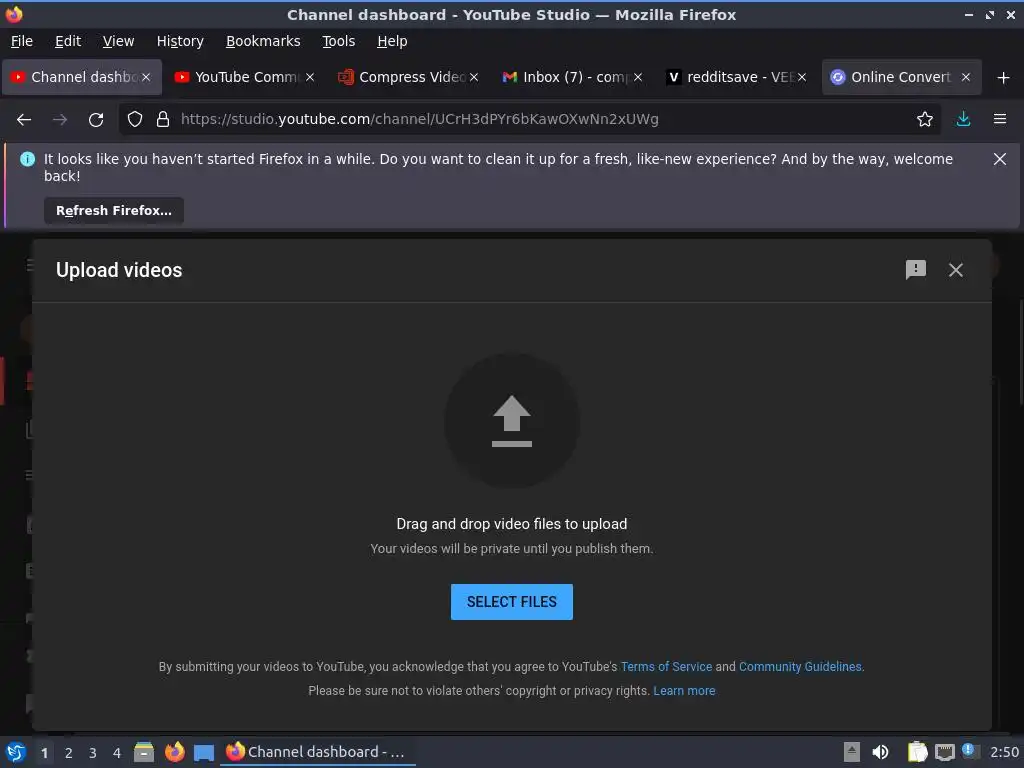Image resolution: width=1024 pixels, height=768 pixels.
Task: Switch to workspace 3
Action: point(93,753)
